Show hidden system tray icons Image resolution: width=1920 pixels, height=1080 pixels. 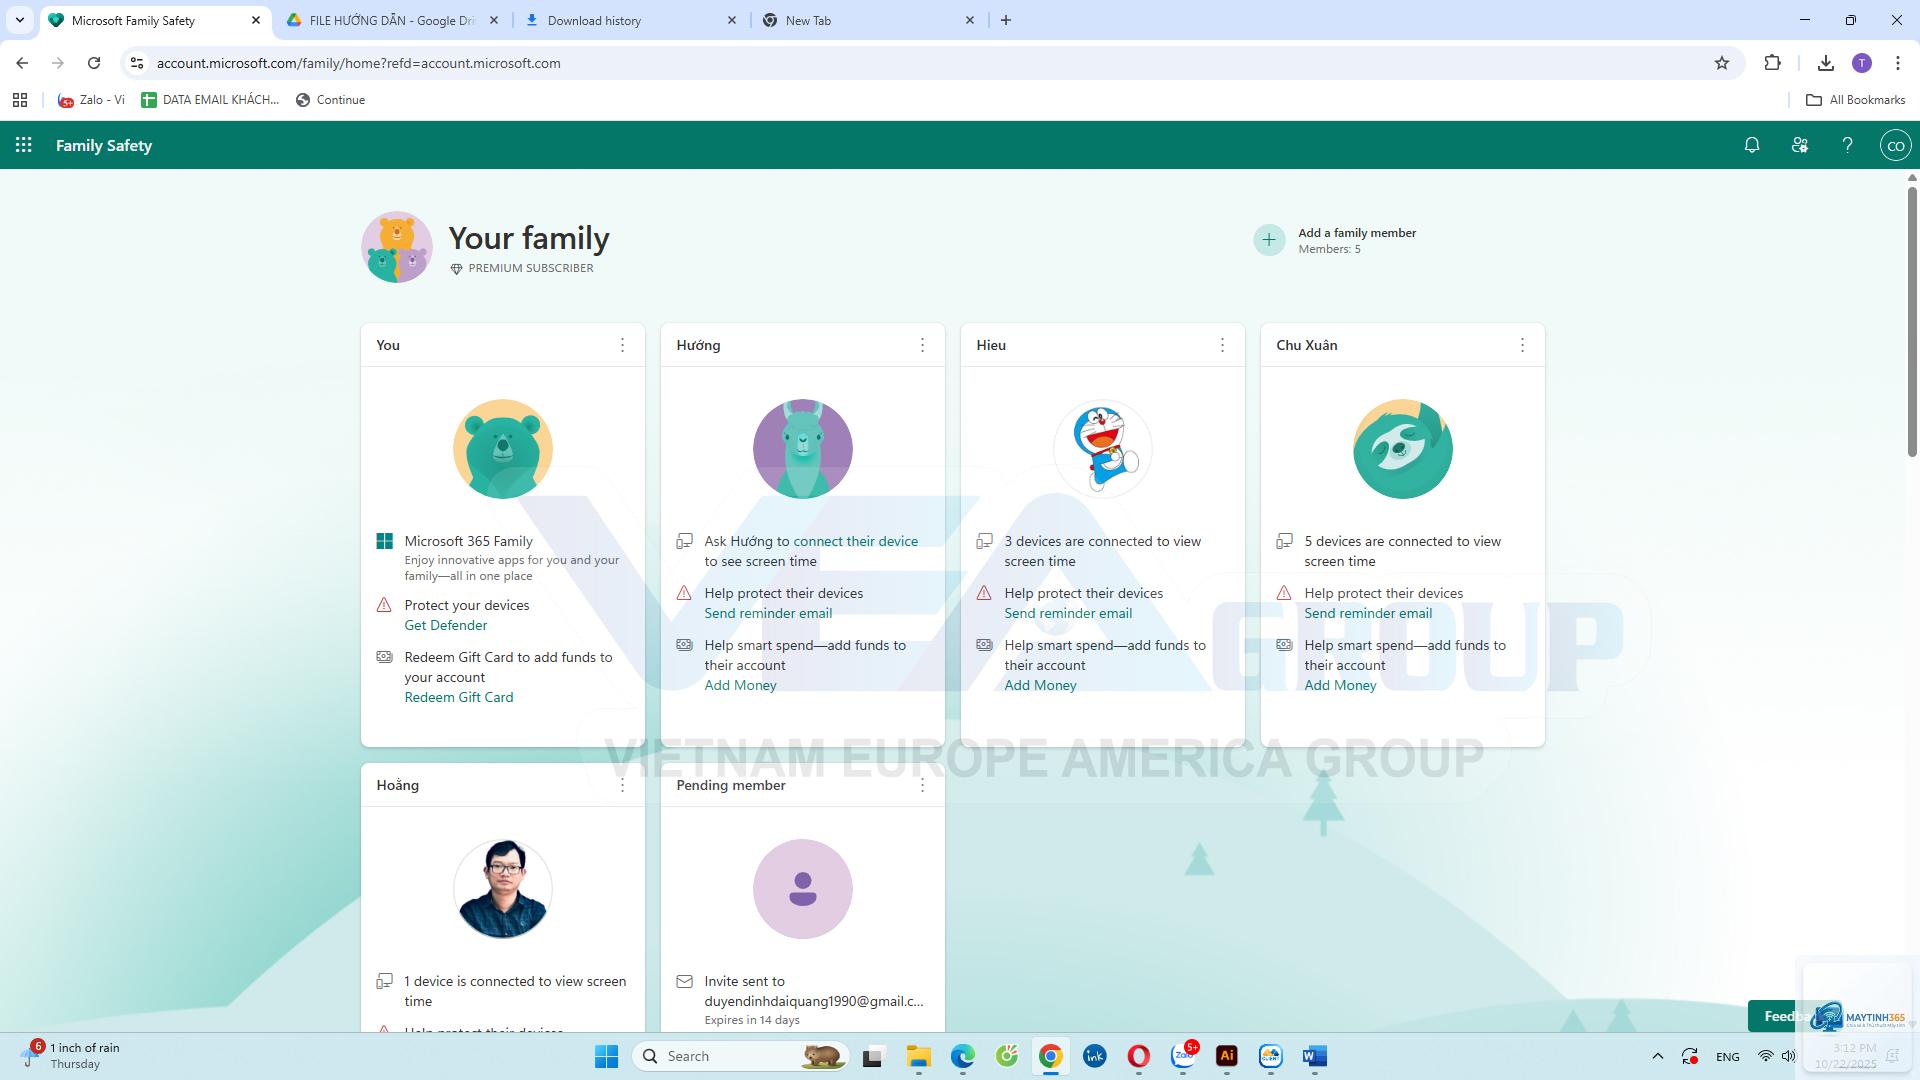[x=1657, y=1056]
